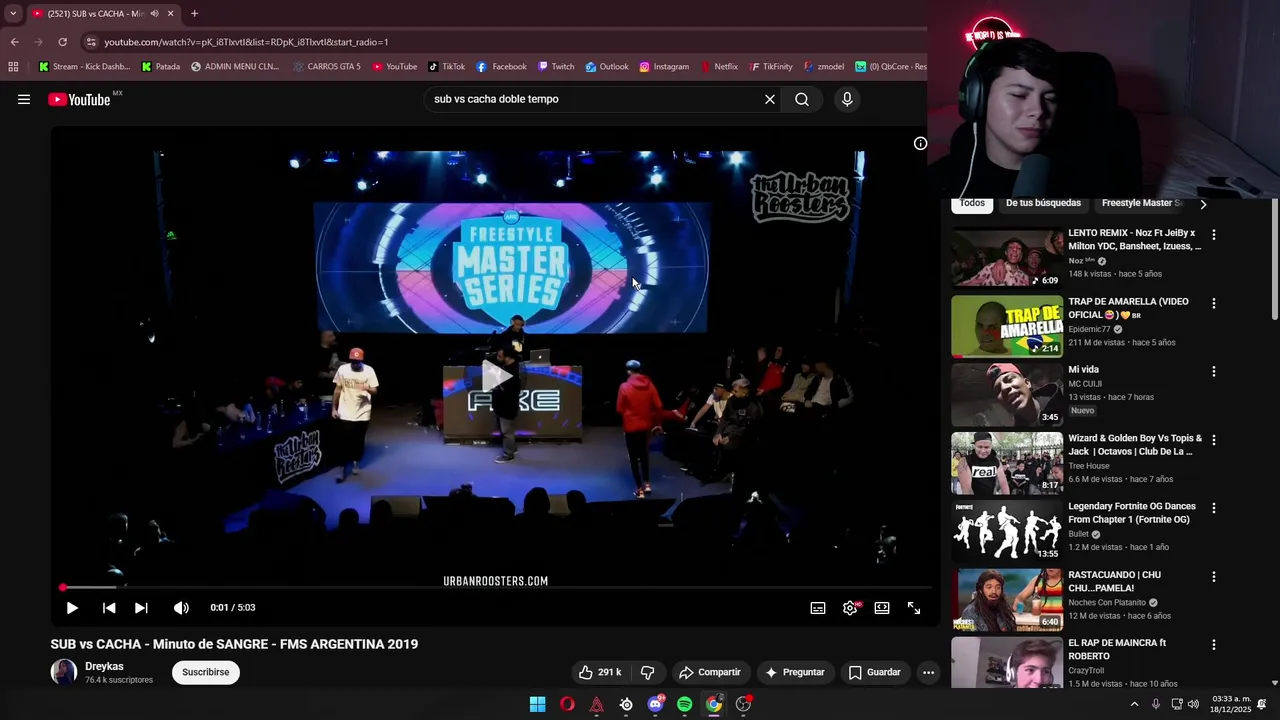Like the video with 291 k
Screen dimensions: 1280x720
600,672
